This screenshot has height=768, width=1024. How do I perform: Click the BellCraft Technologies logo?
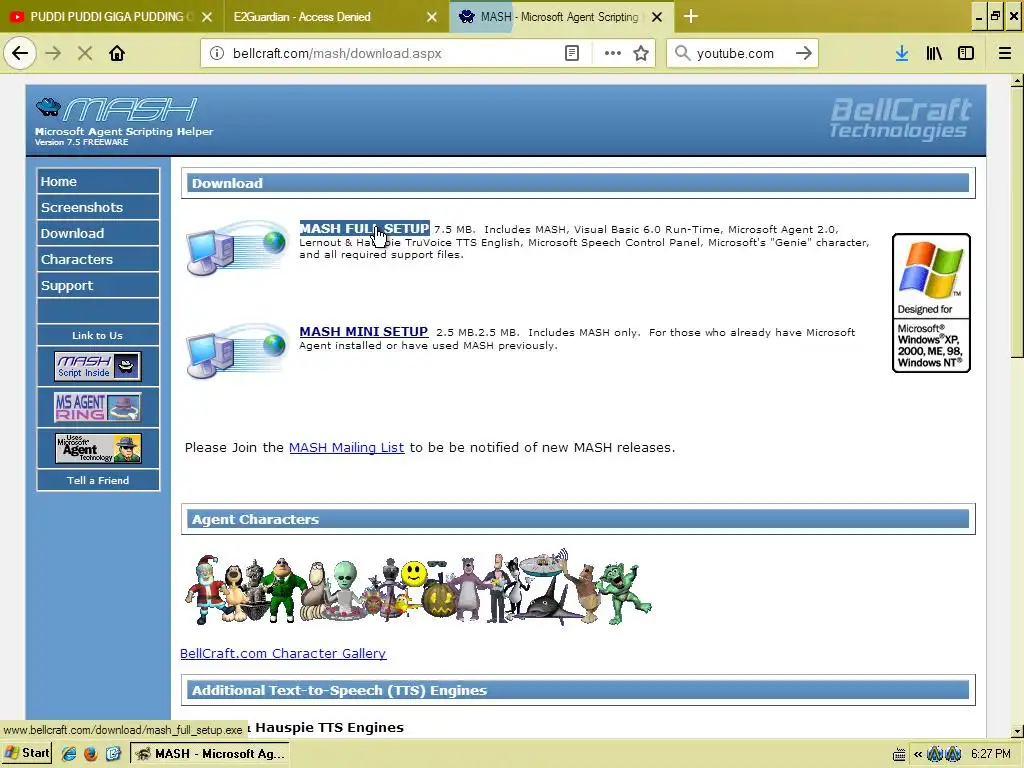tap(901, 118)
